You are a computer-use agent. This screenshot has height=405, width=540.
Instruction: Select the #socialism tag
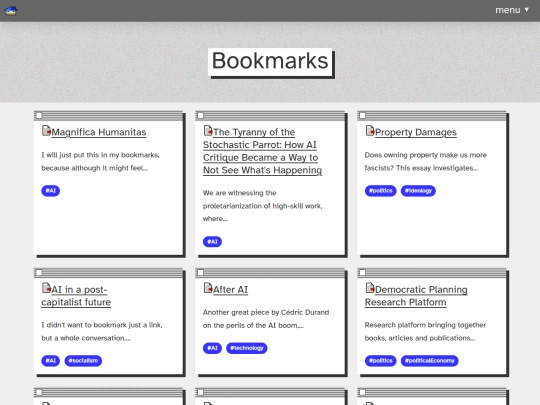(83, 361)
